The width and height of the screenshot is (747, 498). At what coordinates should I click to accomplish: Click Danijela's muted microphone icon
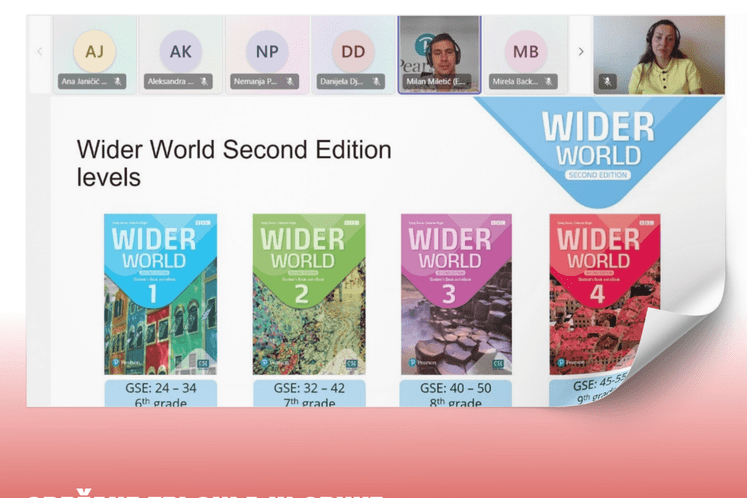[x=377, y=82]
